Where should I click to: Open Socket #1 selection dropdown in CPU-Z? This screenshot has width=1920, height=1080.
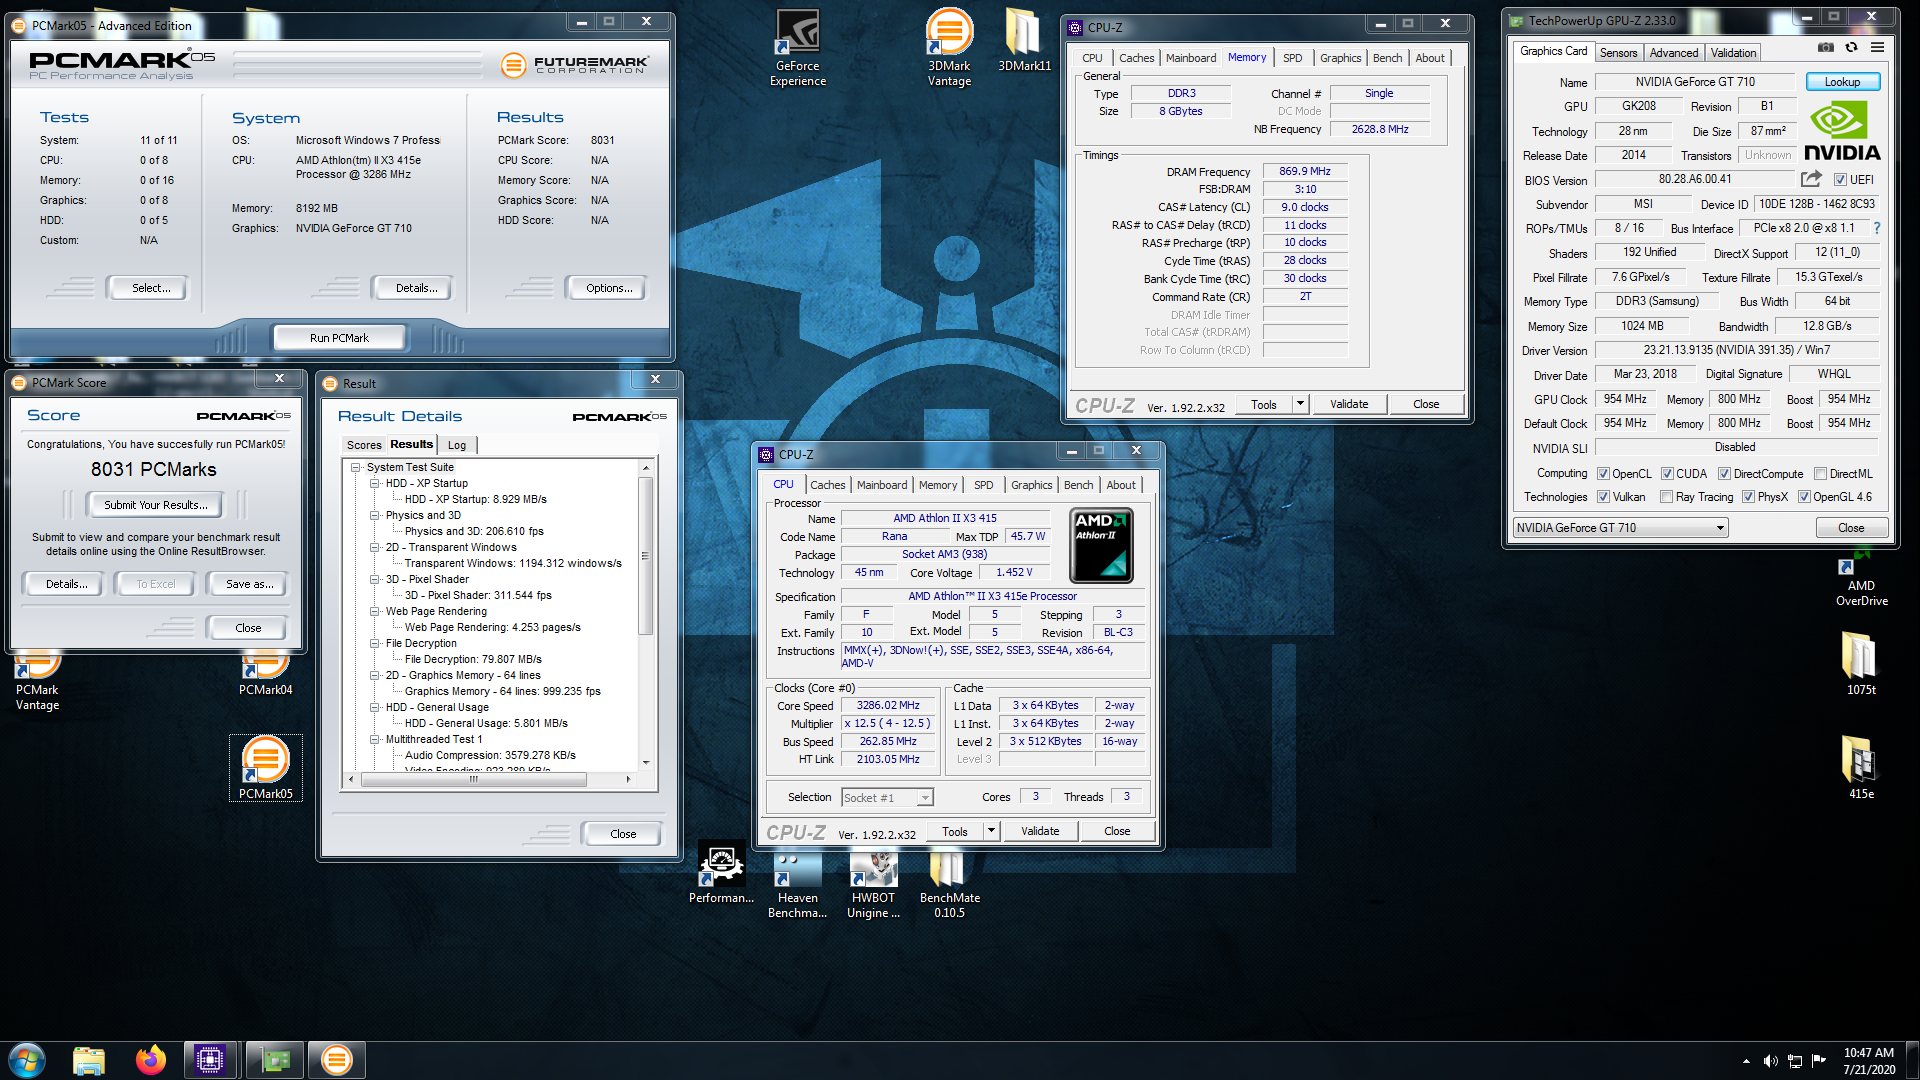887,798
